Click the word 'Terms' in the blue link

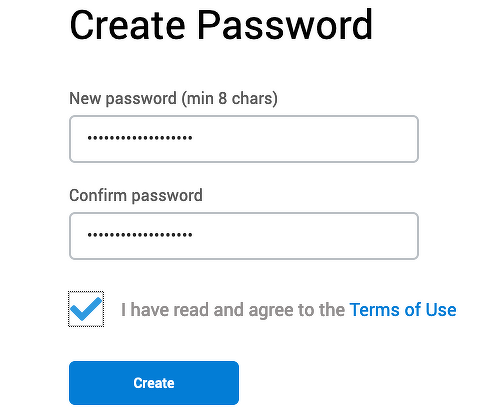coord(375,310)
